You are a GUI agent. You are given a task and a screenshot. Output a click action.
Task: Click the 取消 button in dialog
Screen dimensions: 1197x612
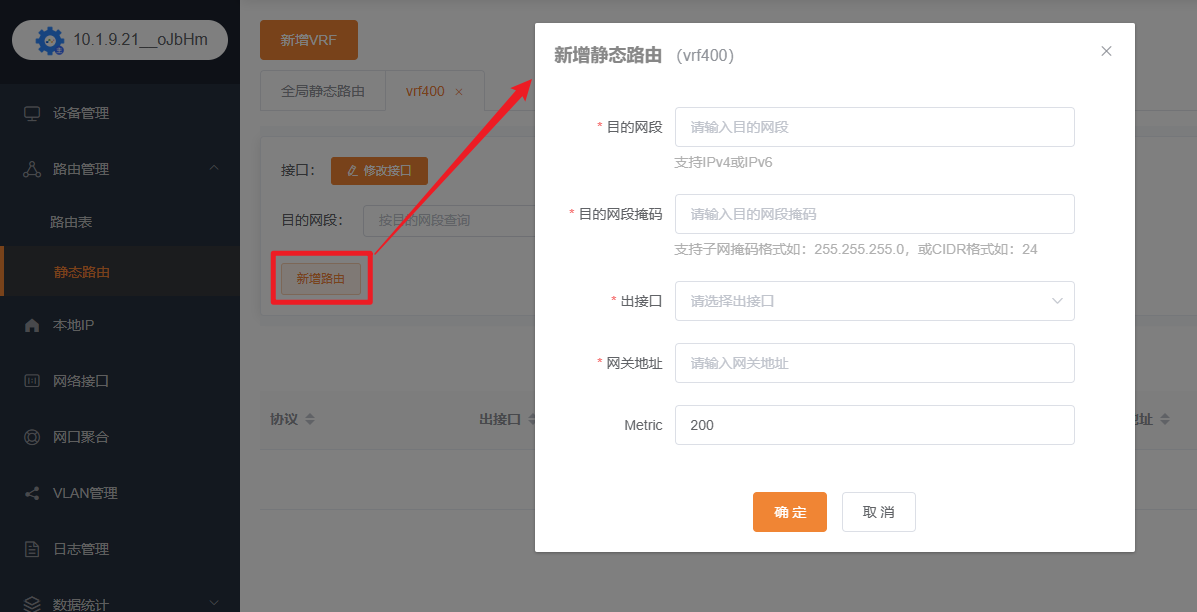(x=878, y=512)
